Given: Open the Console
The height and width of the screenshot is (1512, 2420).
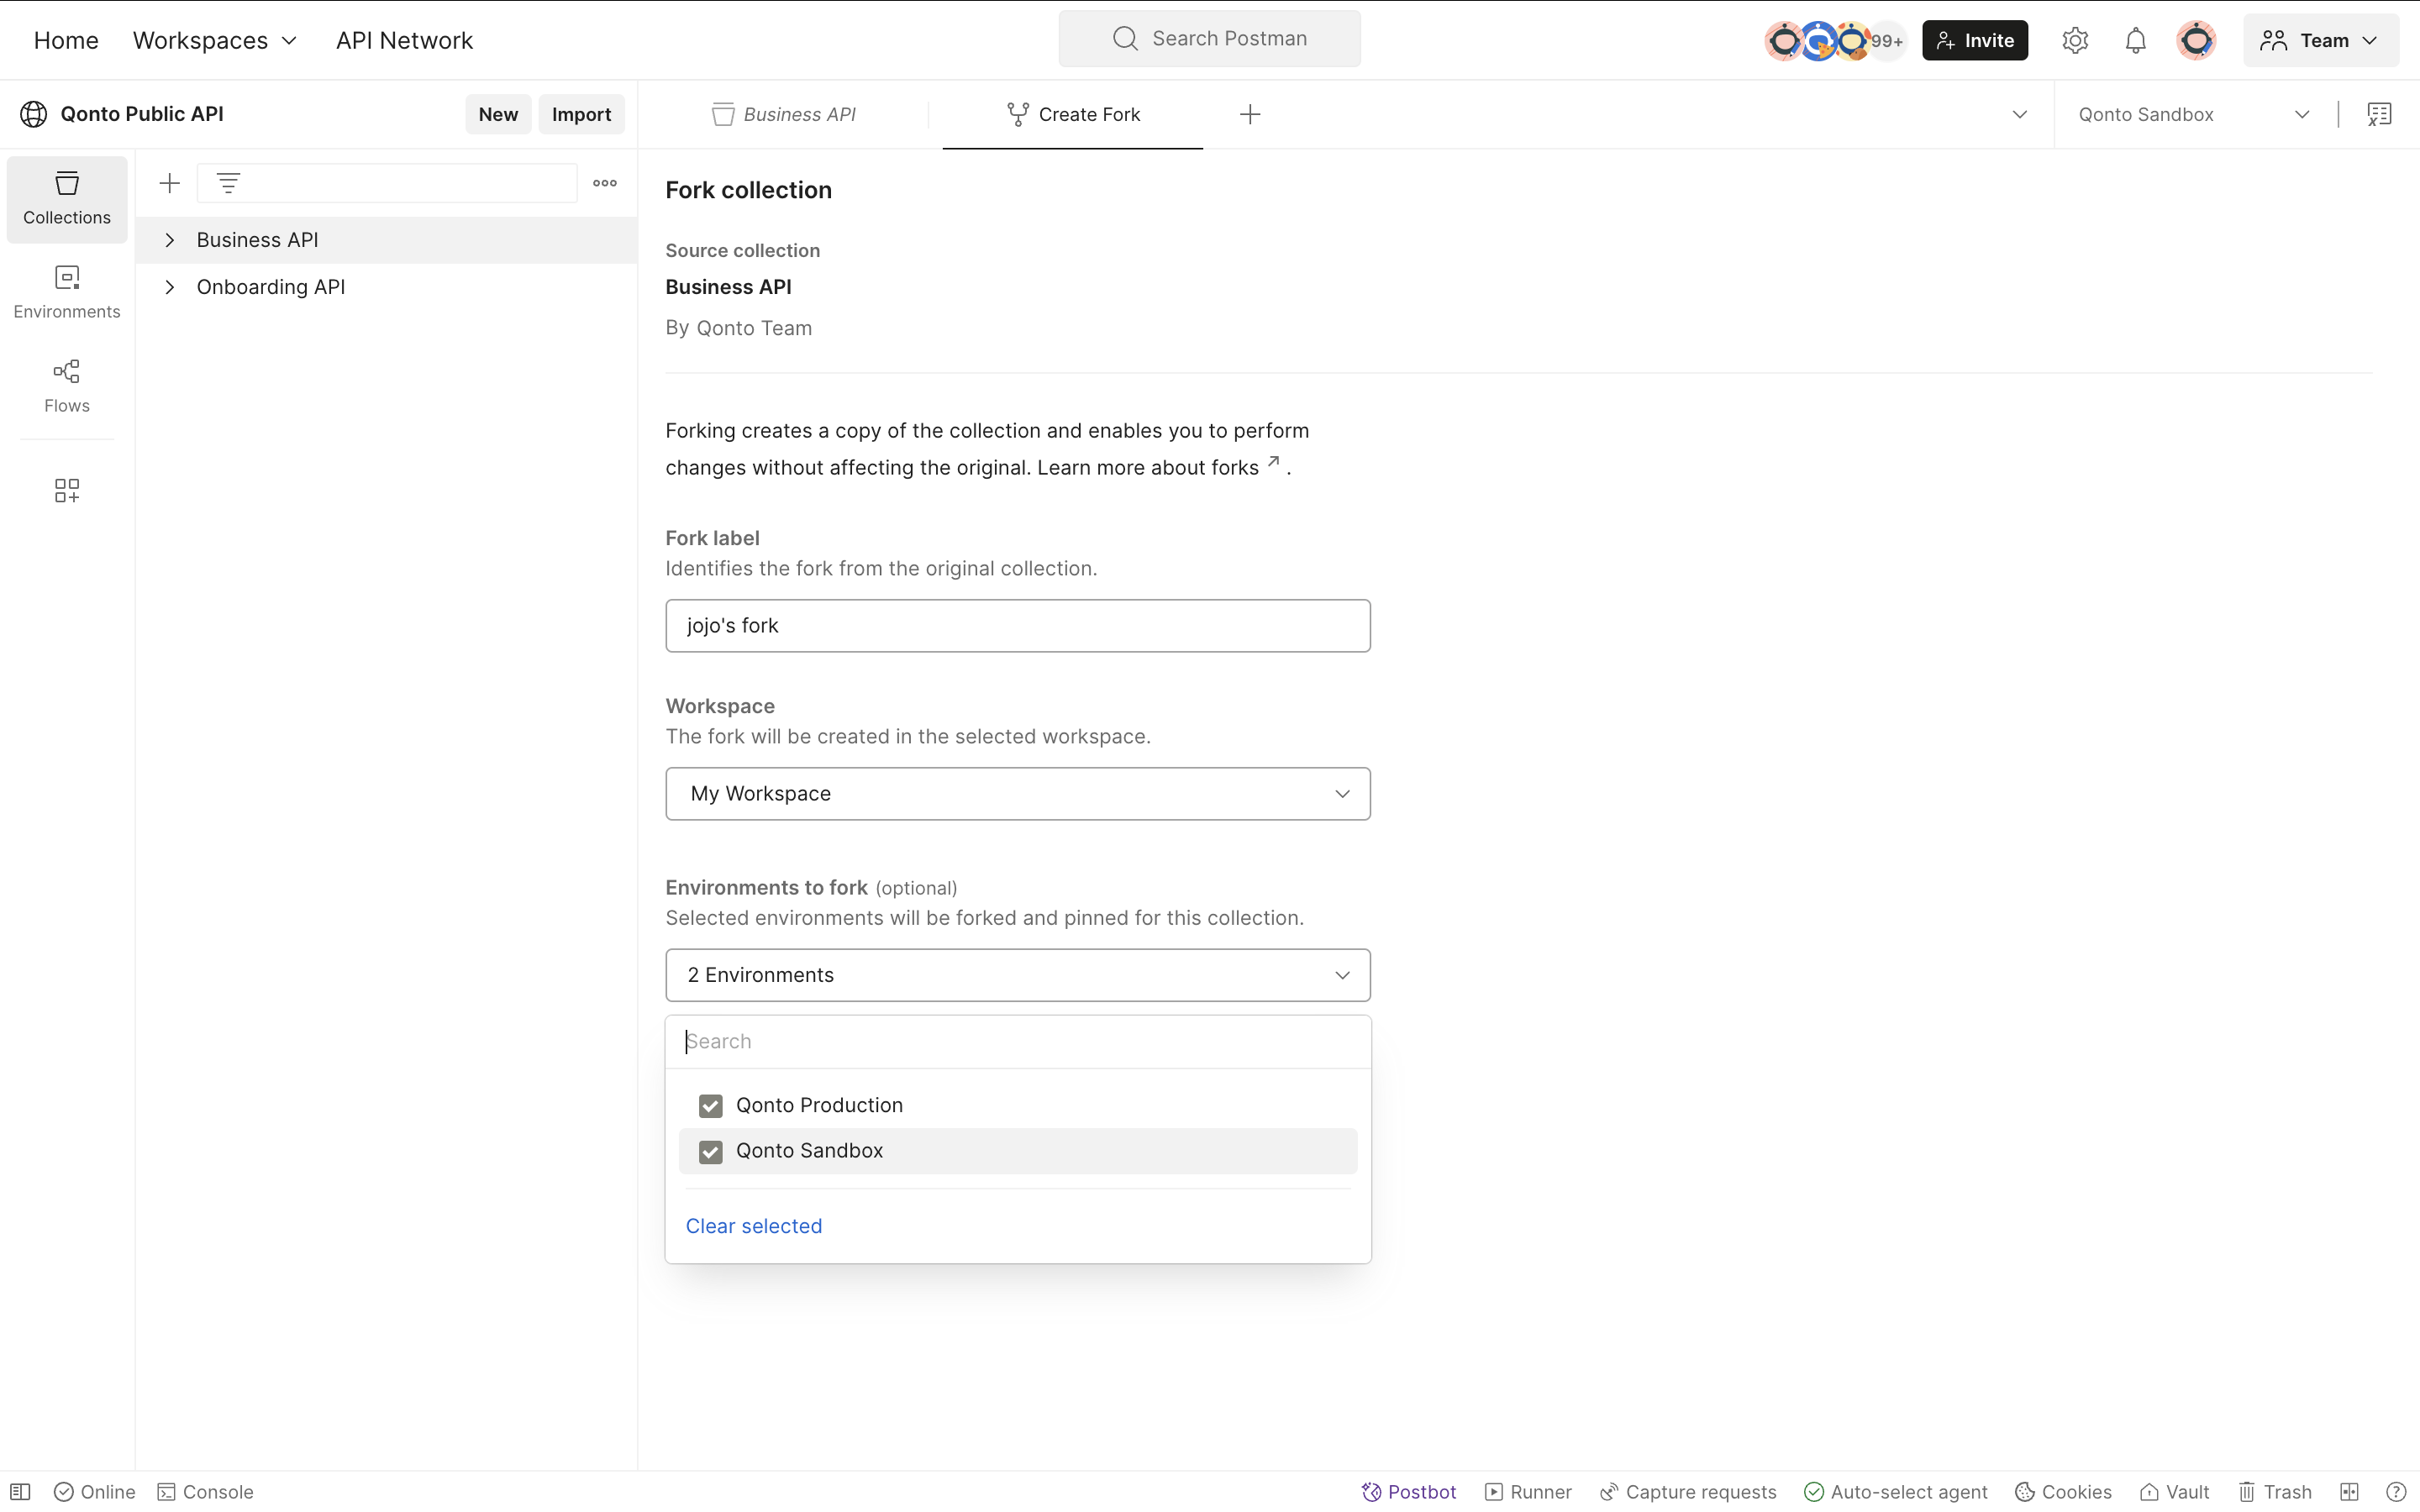Looking at the screenshot, I should coord(205,1491).
